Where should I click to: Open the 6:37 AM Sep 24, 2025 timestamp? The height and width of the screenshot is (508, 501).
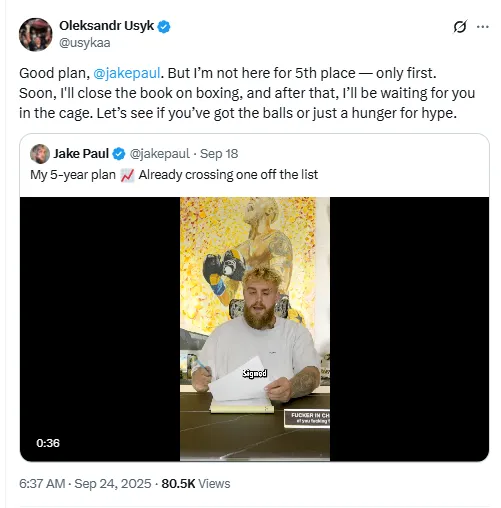pyautogui.click(x=85, y=484)
